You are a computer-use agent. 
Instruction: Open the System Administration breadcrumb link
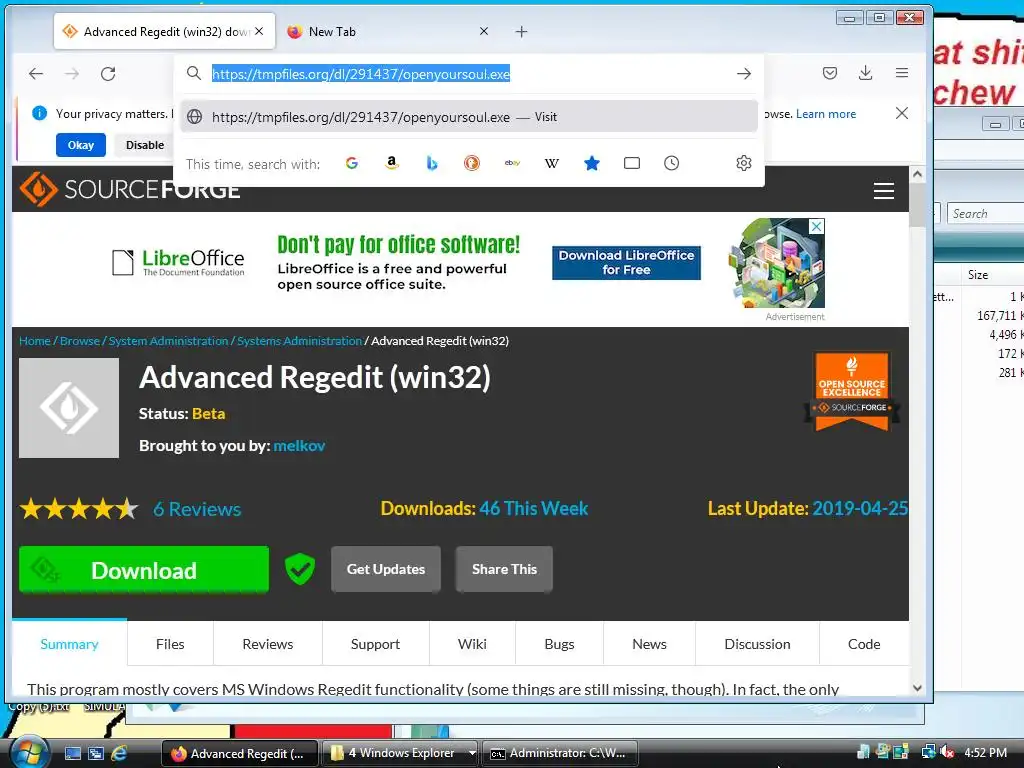click(x=168, y=341)
